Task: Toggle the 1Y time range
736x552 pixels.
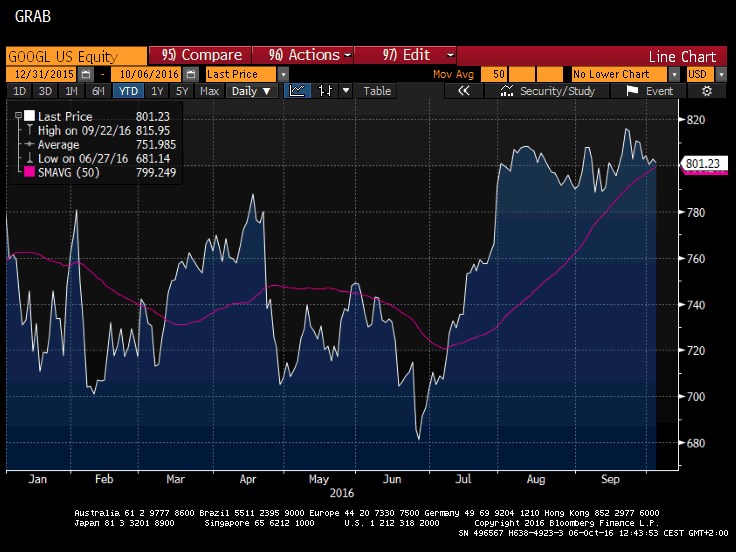Action: 157,91
